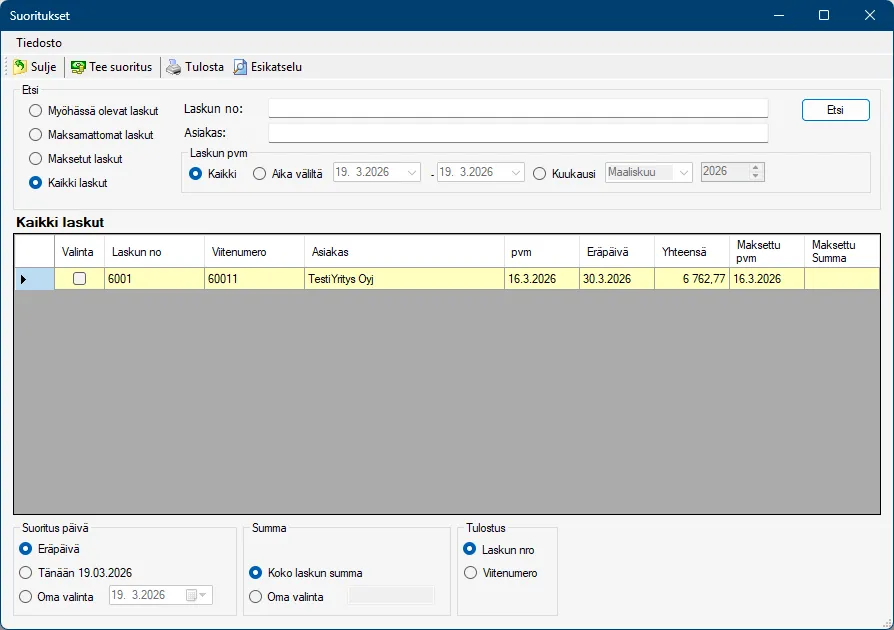This screenshot has width=894, height=630.
Task: Click the Tulosta printer icon
Action: 174,67
